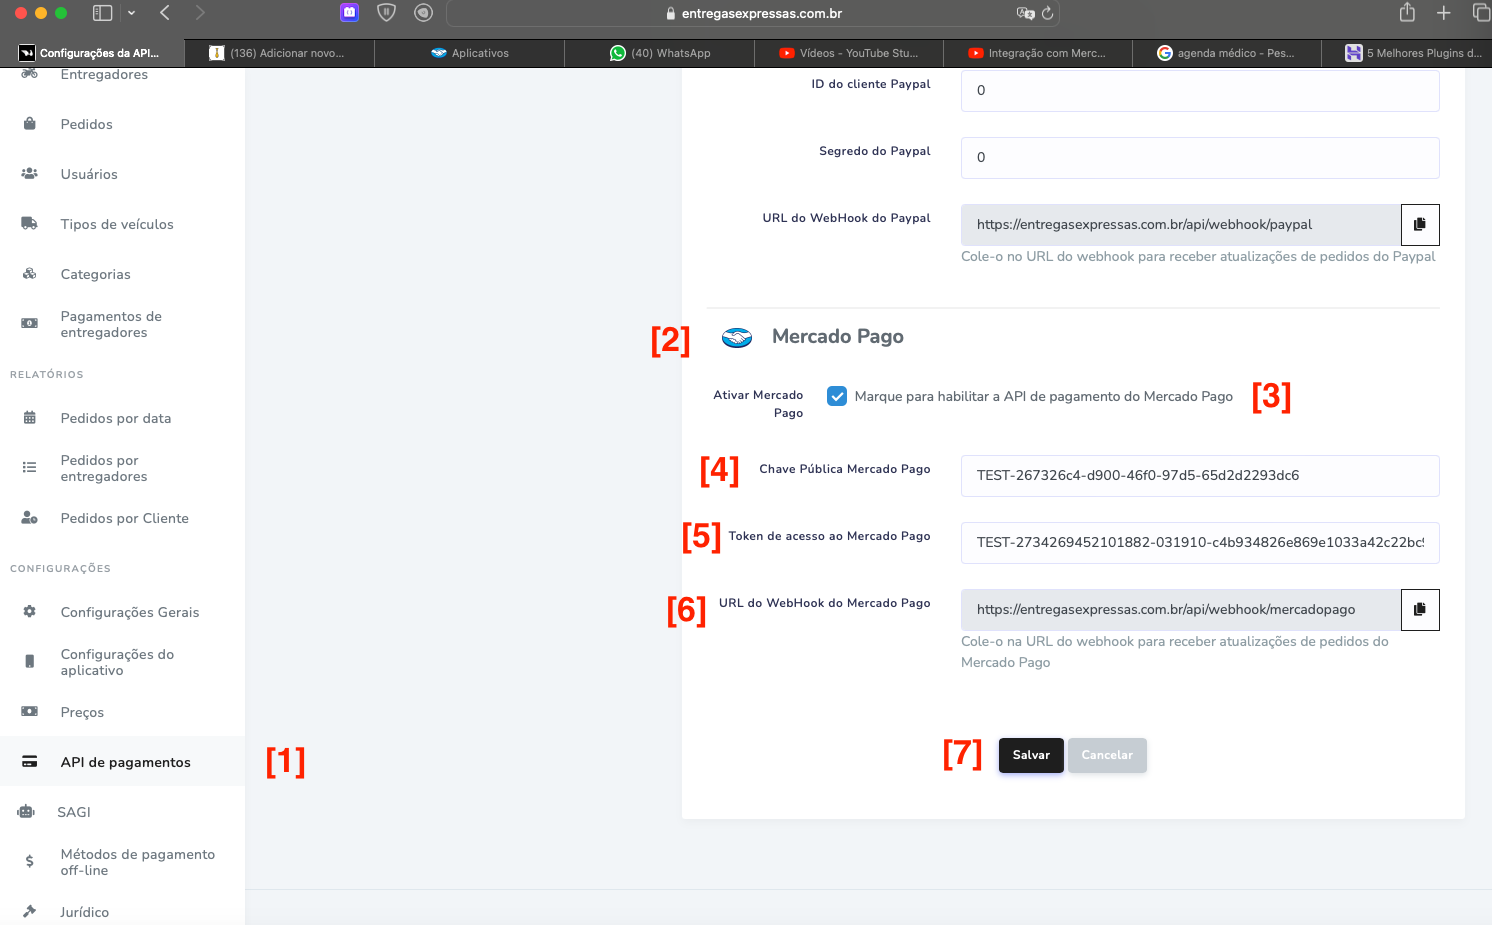The width and height of the screenshot is (1492, 925).
Task: Toggle the Safari sidebar icon
Action: pyautogui.click(x=102, y=13)
